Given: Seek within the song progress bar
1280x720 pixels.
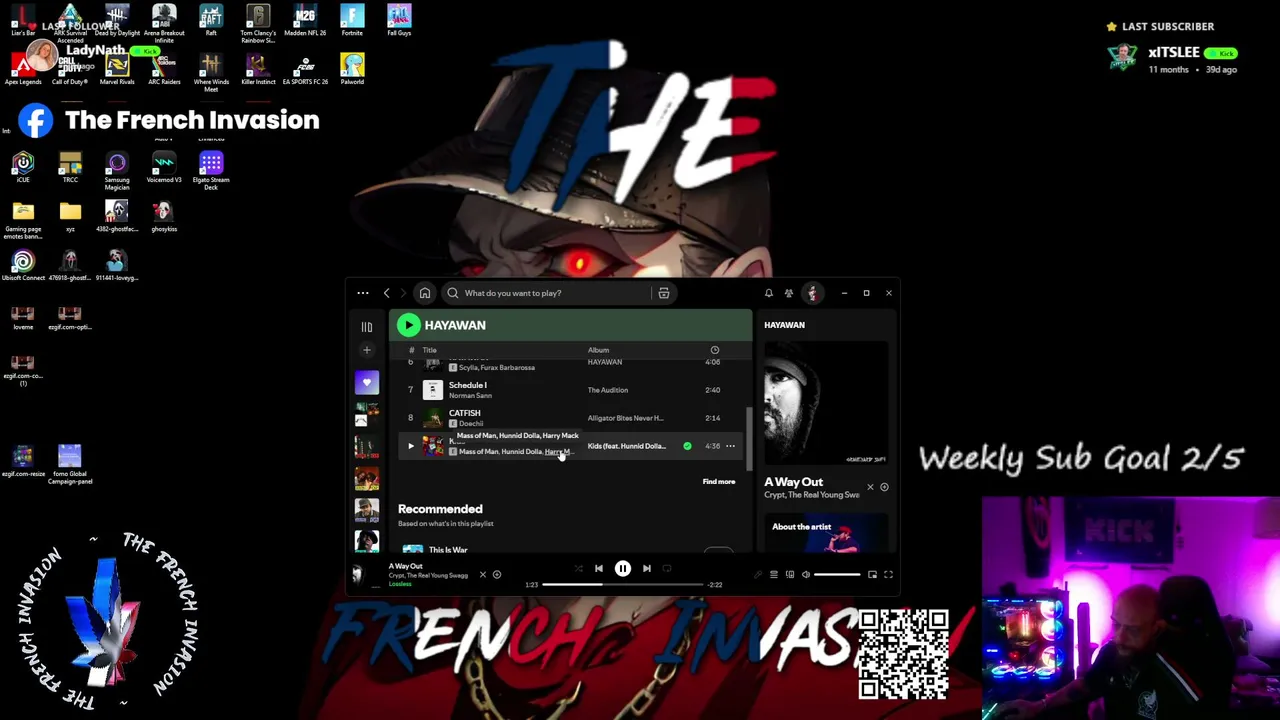Looking at the screenshot, I should 623,584.
